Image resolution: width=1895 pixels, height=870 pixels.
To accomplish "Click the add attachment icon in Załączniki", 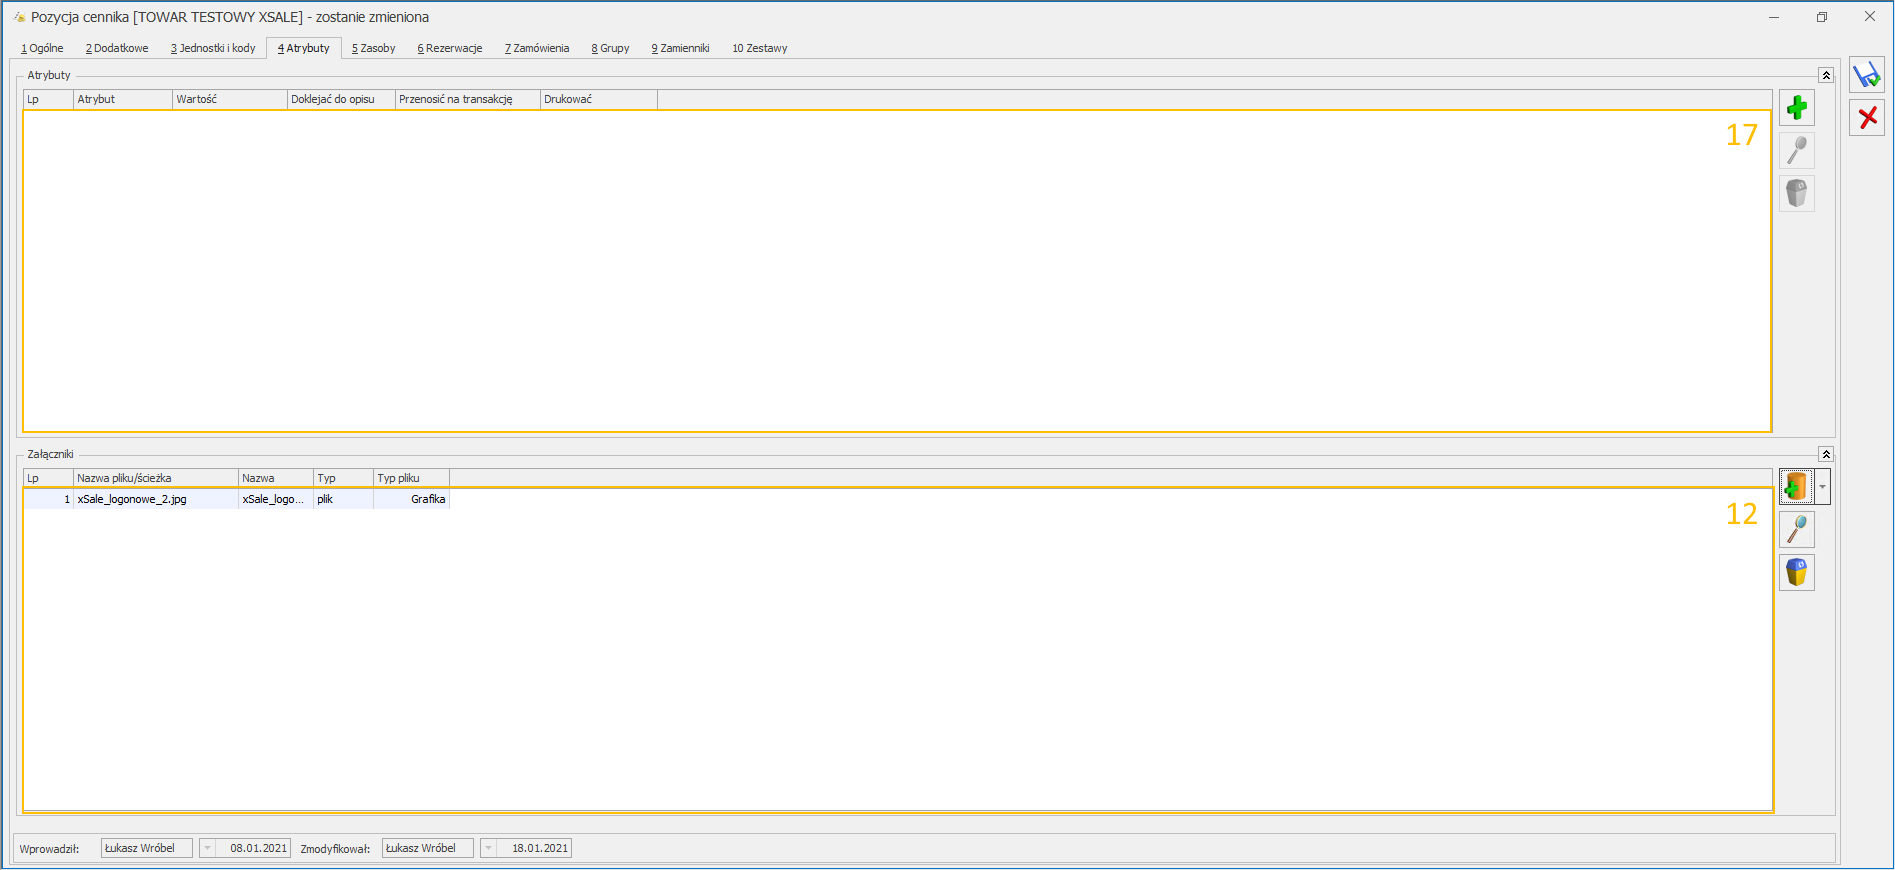I will 1796,487.
